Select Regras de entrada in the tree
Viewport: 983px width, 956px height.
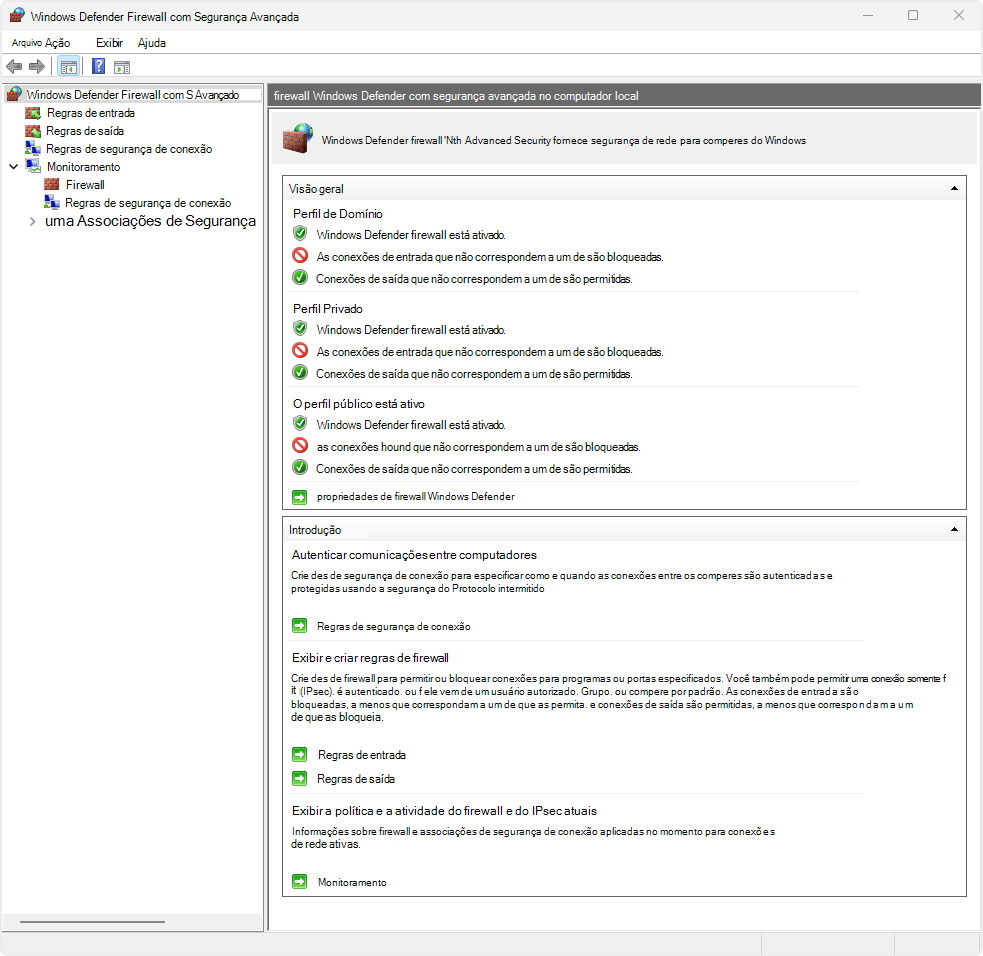91,113
